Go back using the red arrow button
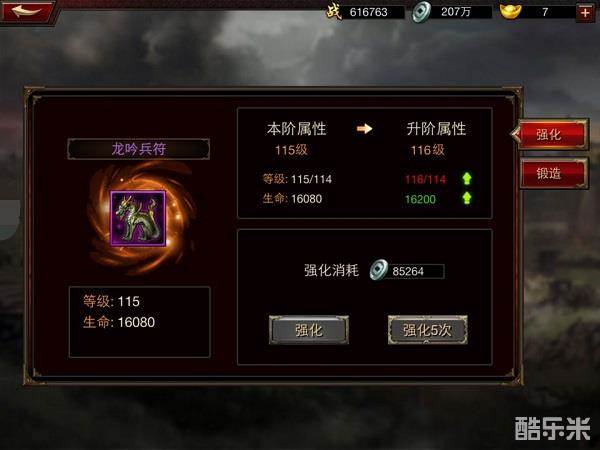 [27, 12]
